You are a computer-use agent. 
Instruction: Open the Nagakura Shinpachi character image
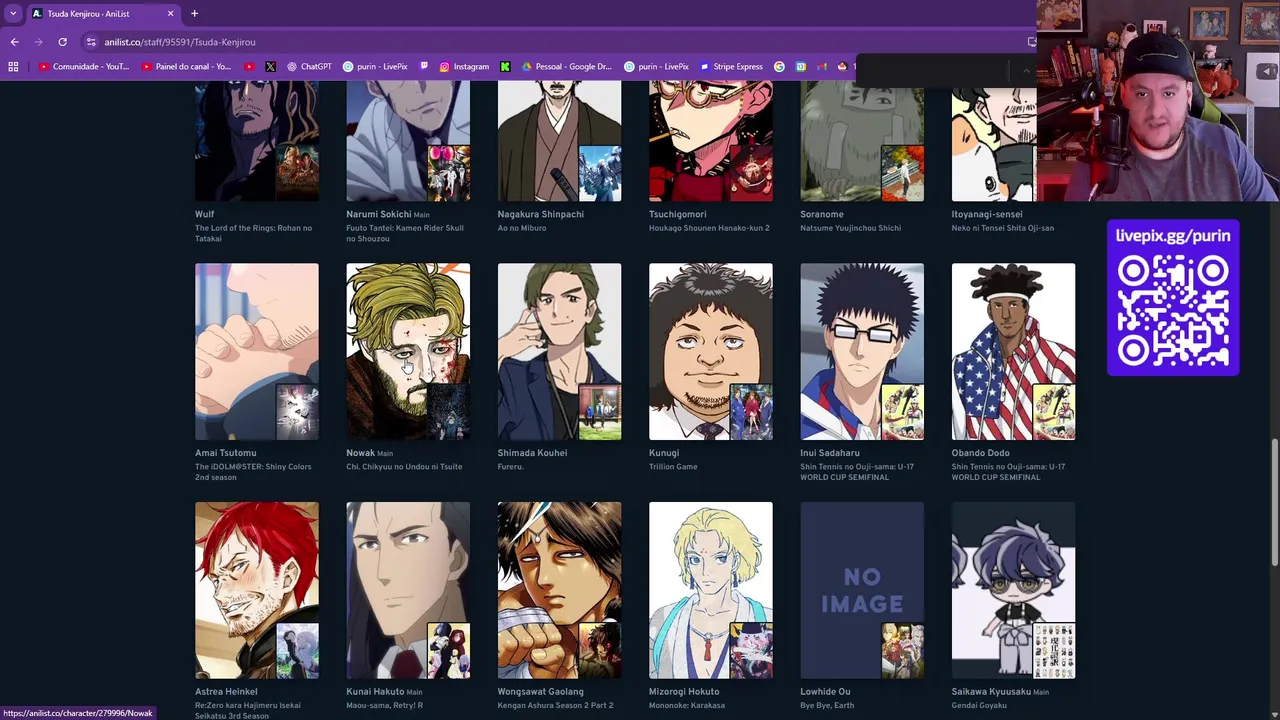point(559,141)
